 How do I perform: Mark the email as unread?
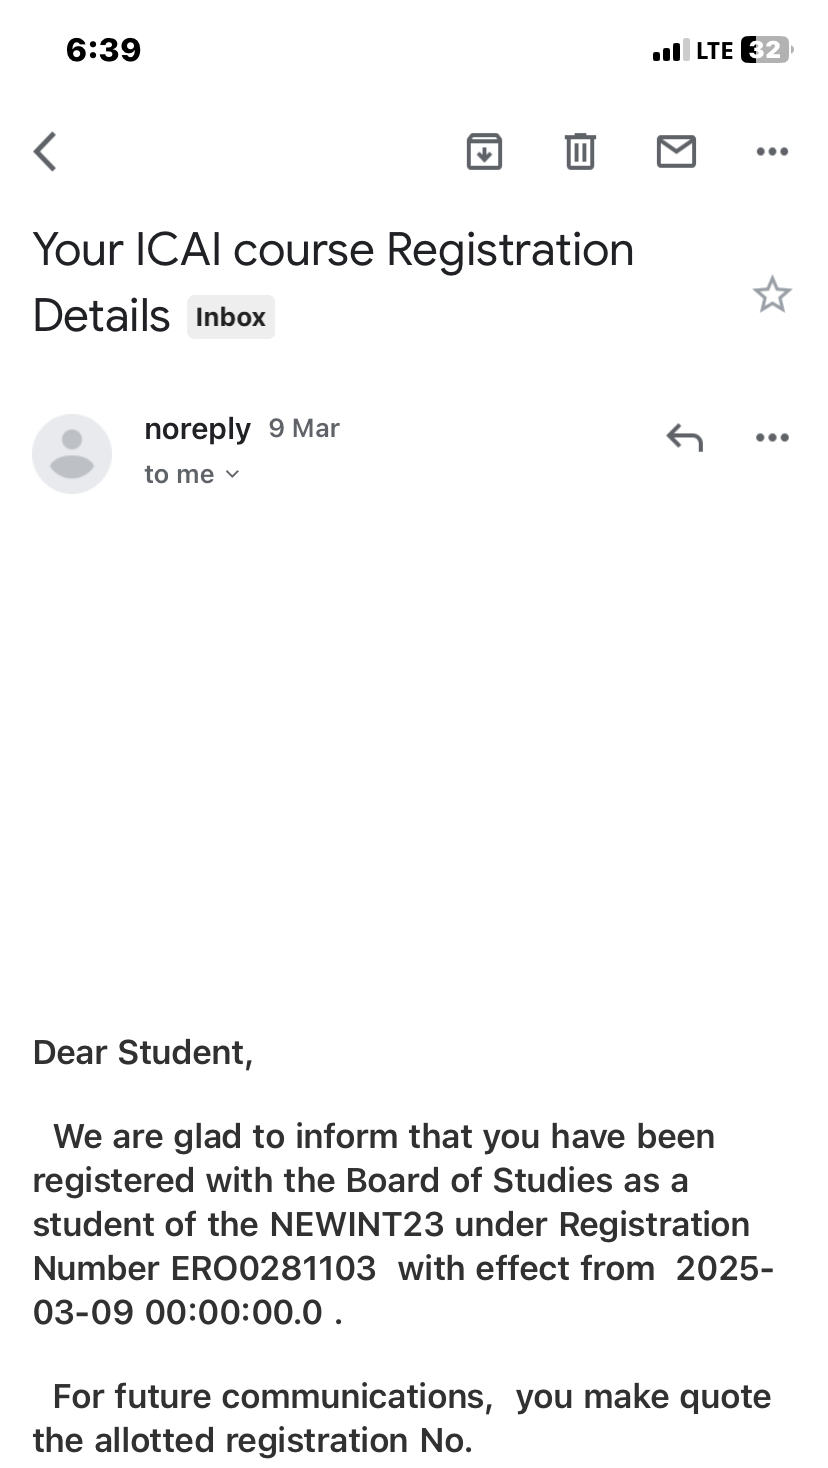pyautogui.click(x=676, y=152)
